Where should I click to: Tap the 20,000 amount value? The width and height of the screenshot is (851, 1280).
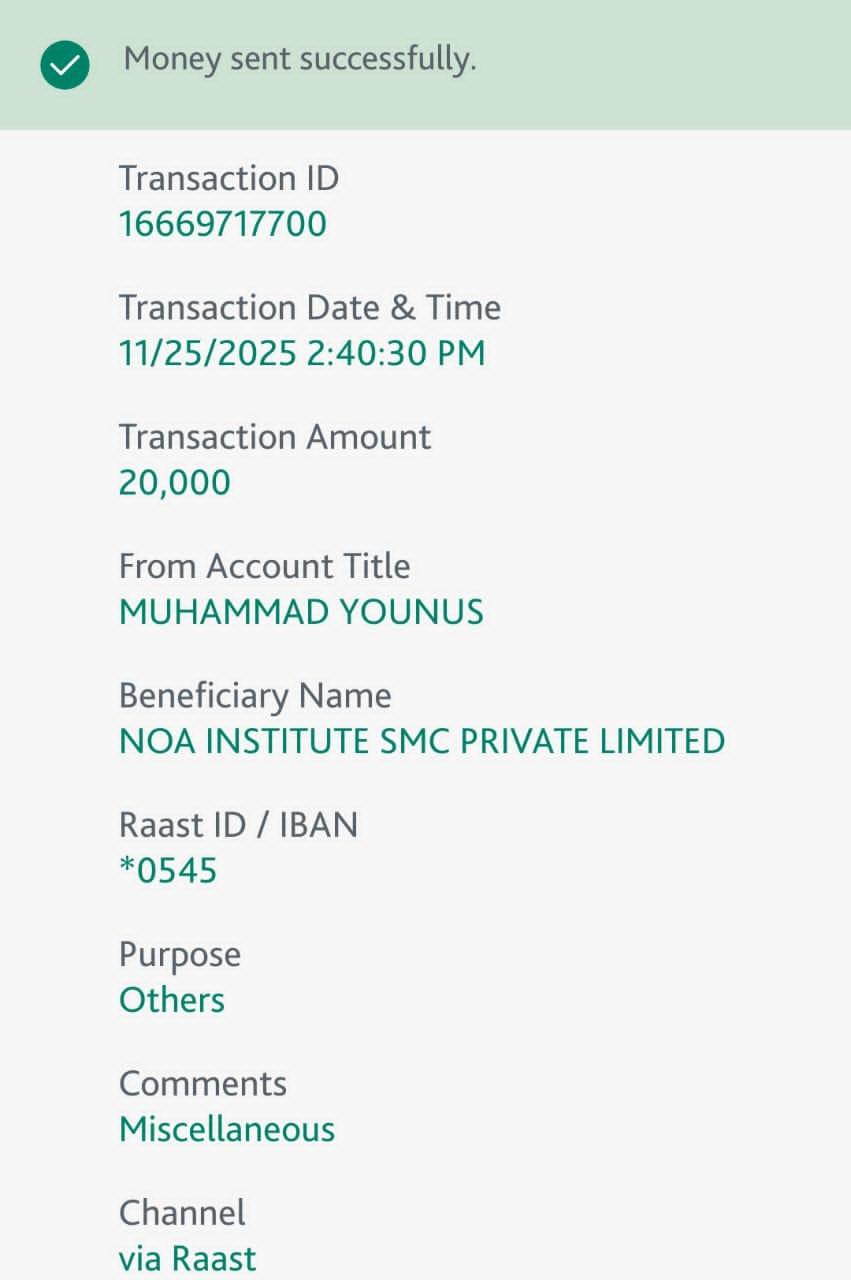[x=174, y=483]
